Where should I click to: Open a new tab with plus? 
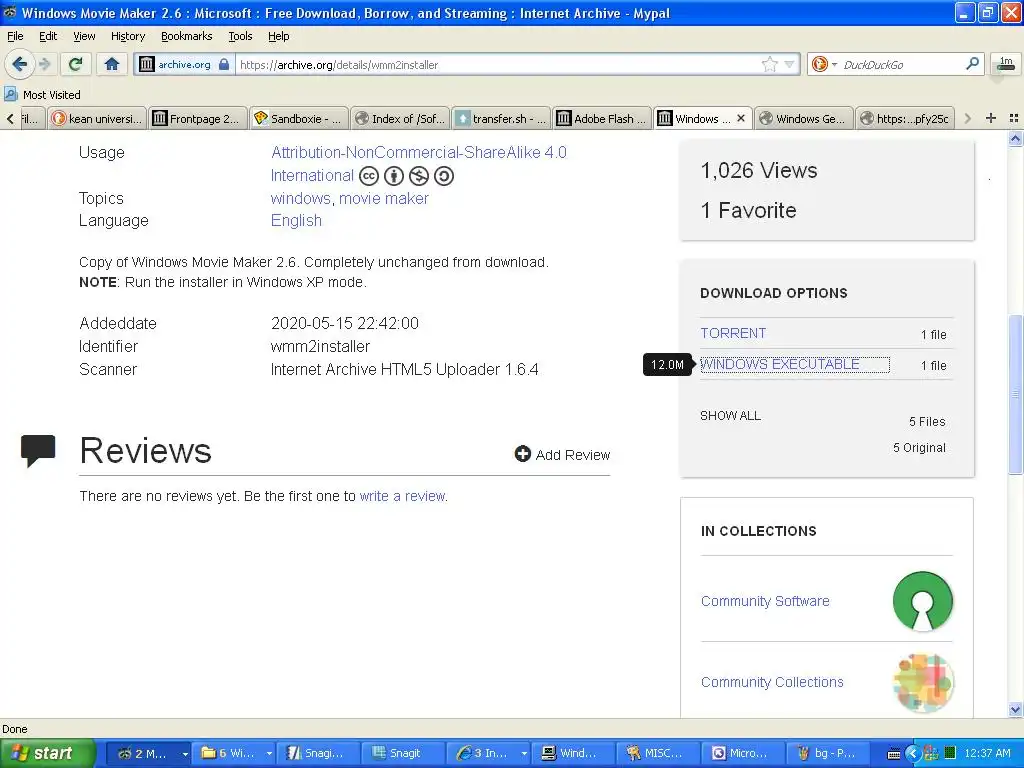(x=991, y=118)
